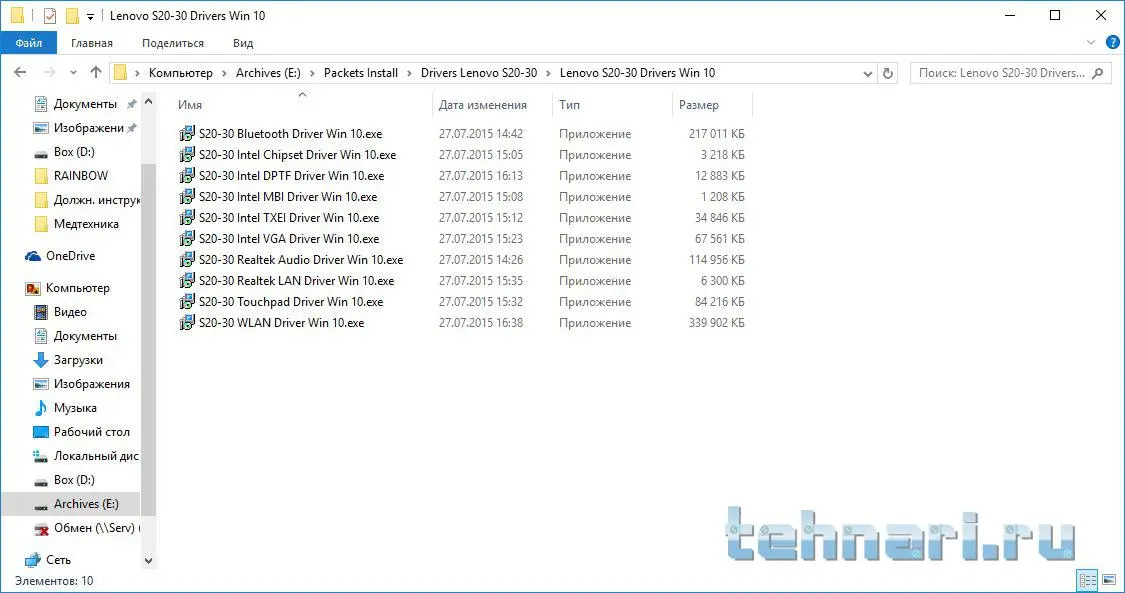Open the Поделиться ribbon tab
Viewport: 1125px width, 593px height.
coord(173,43)
